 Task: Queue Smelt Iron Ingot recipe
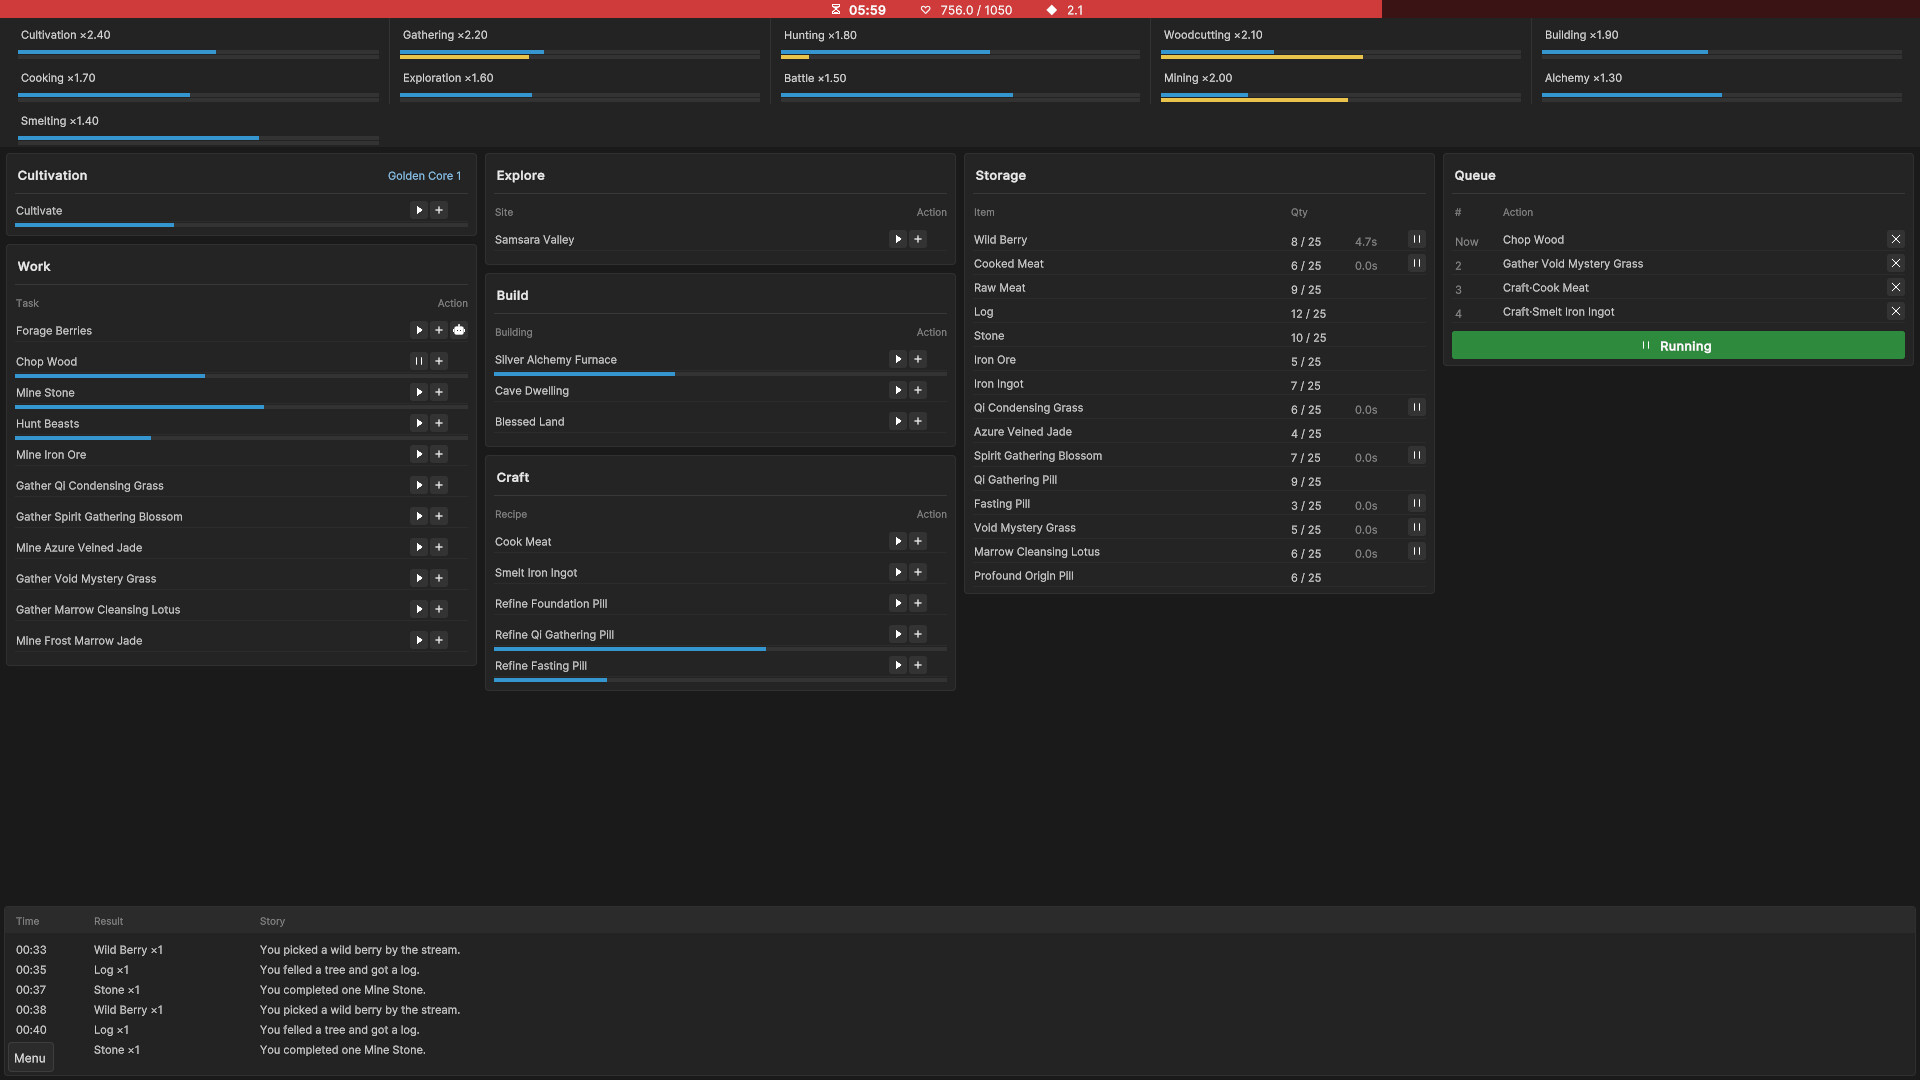918,572
